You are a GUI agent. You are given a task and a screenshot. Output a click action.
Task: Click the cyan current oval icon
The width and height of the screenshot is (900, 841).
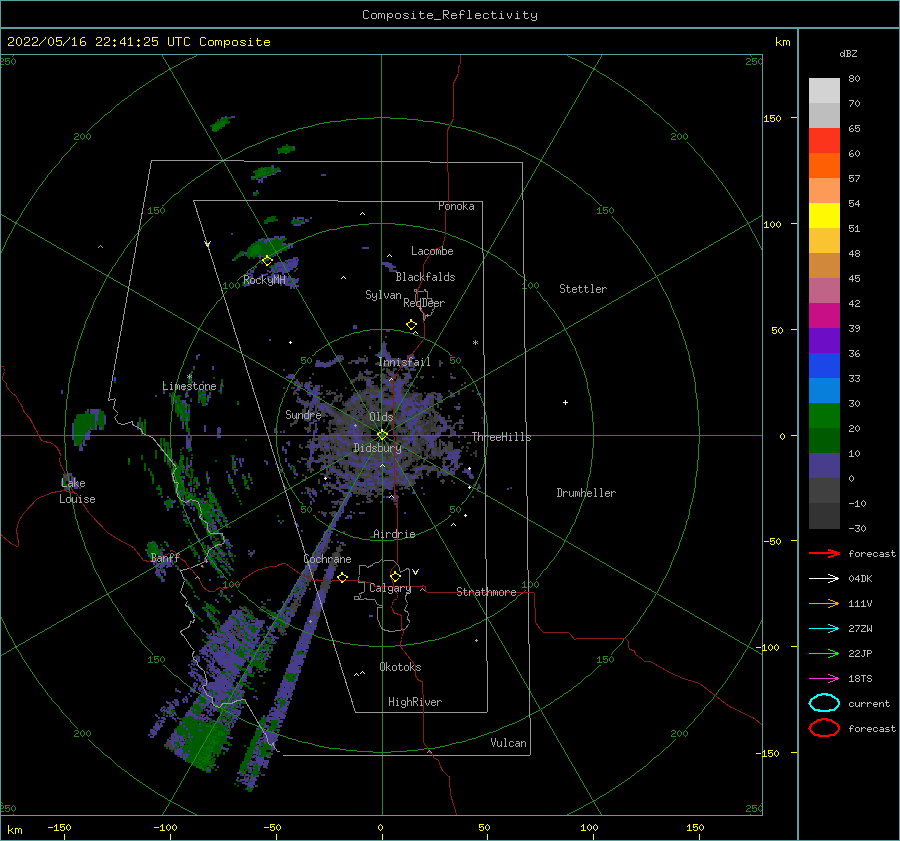pos(824,703)
